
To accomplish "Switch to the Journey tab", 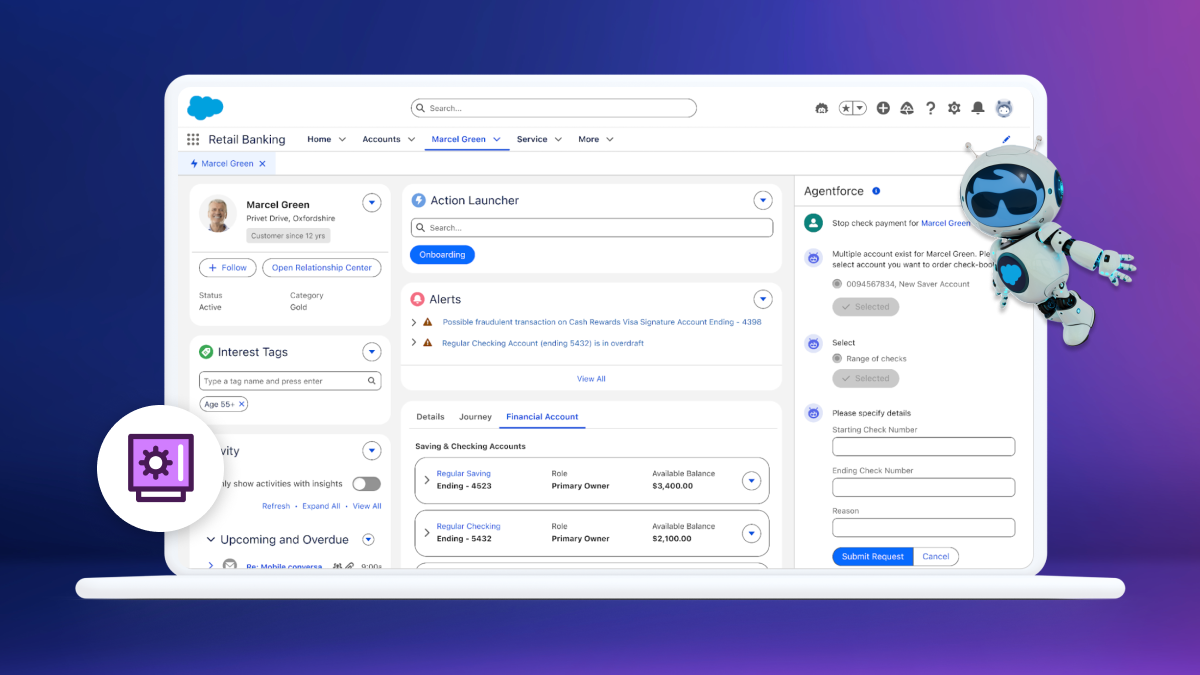I will [475, 417].
